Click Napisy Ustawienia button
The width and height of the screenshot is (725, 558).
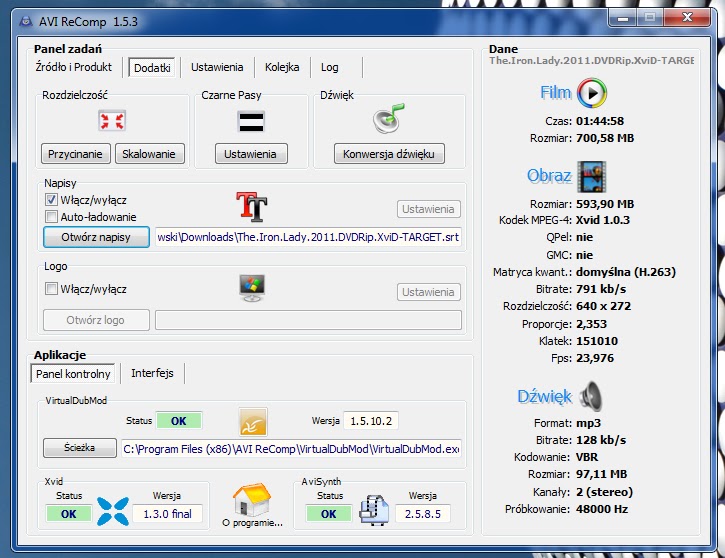[428, 209]
